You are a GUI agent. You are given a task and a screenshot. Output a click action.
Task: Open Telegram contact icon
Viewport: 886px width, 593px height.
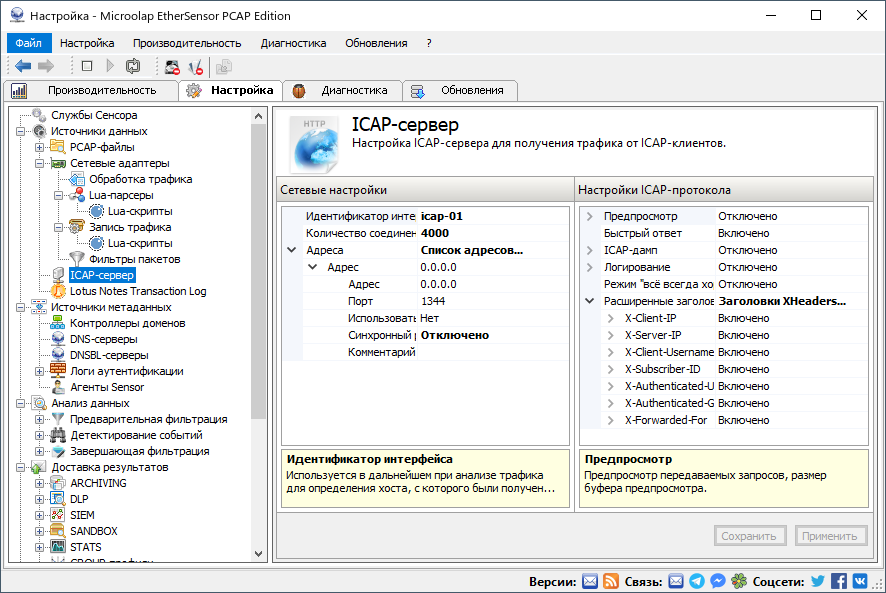[698, 580]
